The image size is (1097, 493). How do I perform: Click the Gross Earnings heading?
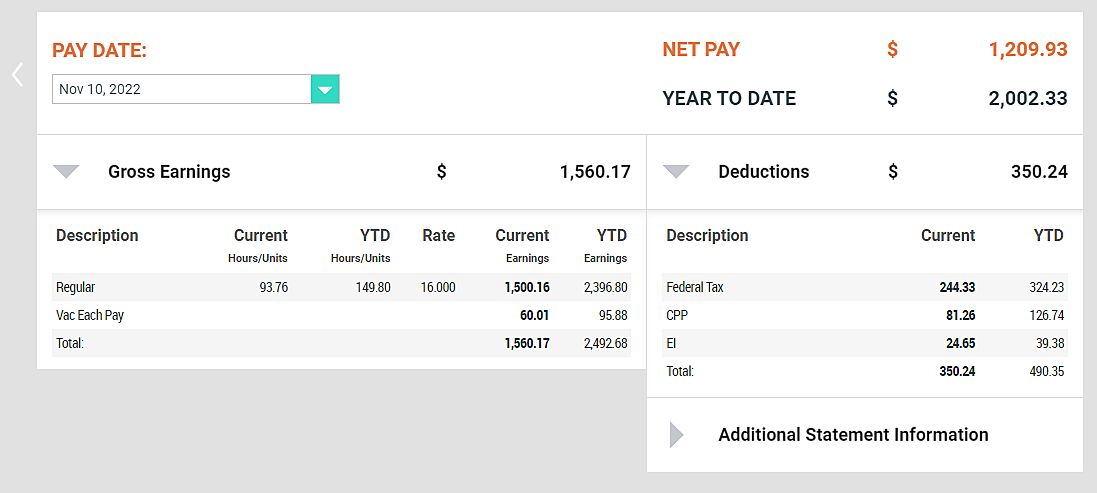169,172
